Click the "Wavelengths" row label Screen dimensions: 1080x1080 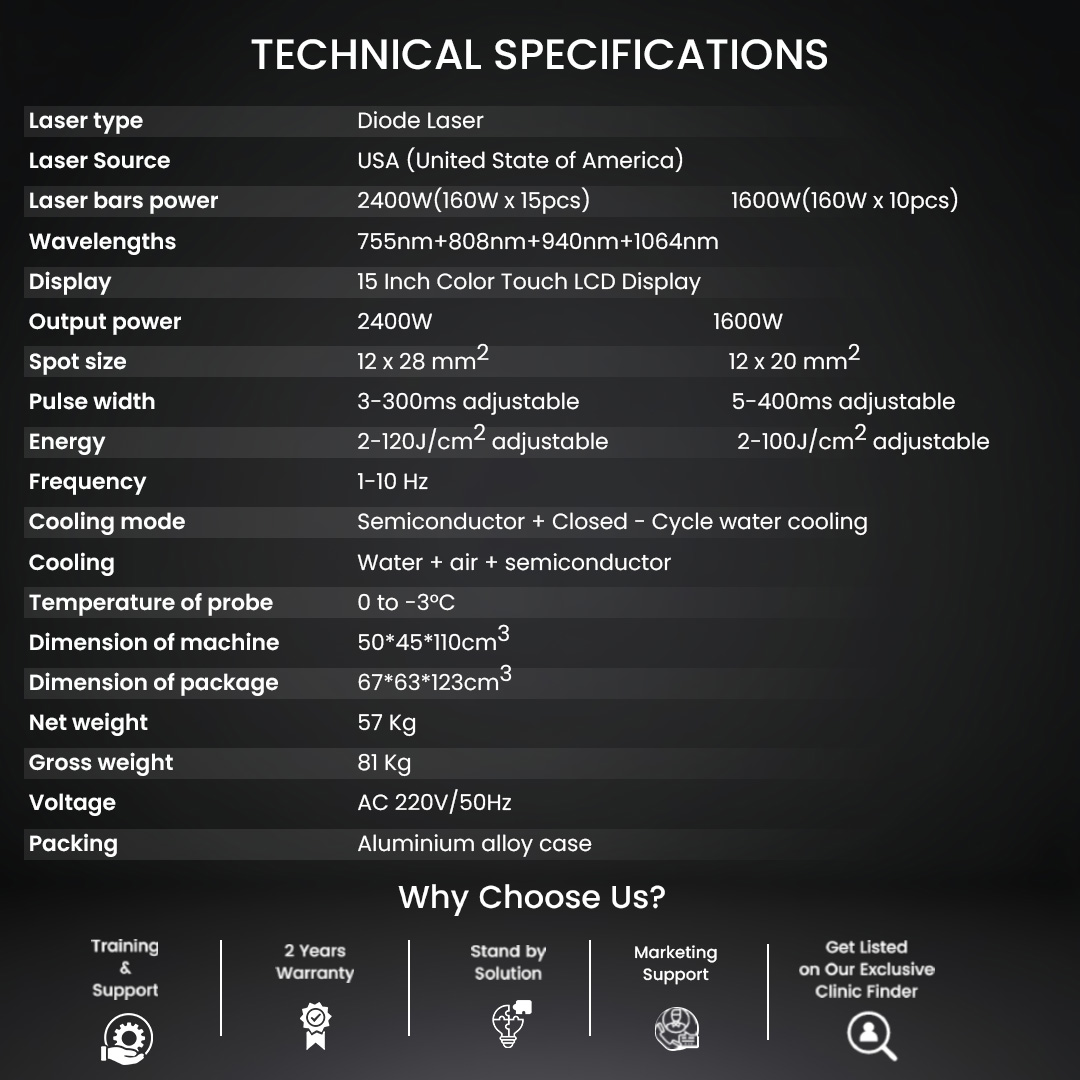102,241
